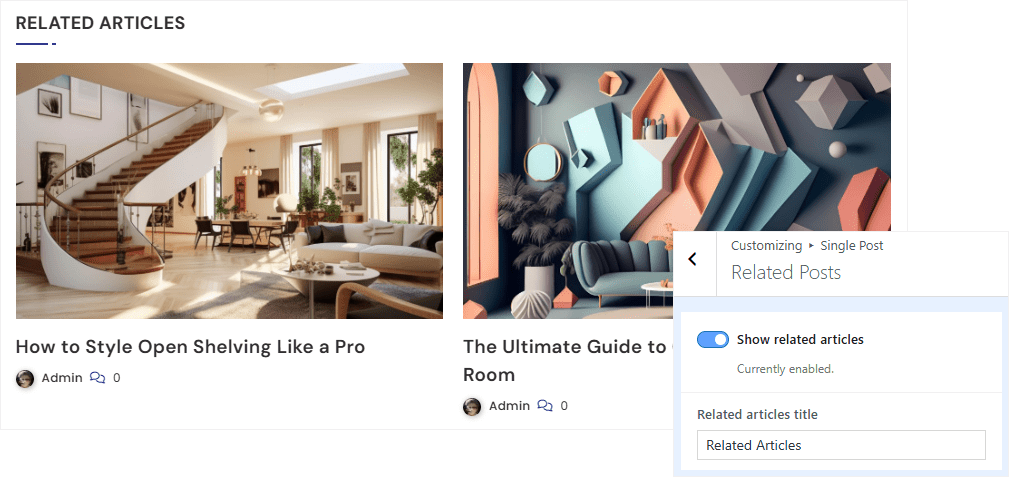Image resolution: width=1009 pixels, height=477 pixels.
Task: Click comments icon under Open Shelving article
Action: (97, 378)
